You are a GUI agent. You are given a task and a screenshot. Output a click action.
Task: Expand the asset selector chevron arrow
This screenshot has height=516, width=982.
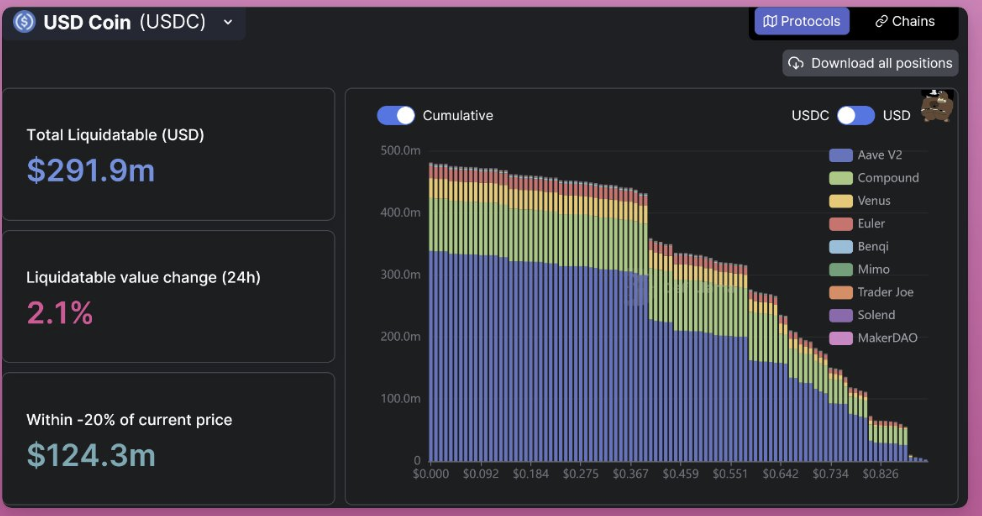[x=228, y=23]
